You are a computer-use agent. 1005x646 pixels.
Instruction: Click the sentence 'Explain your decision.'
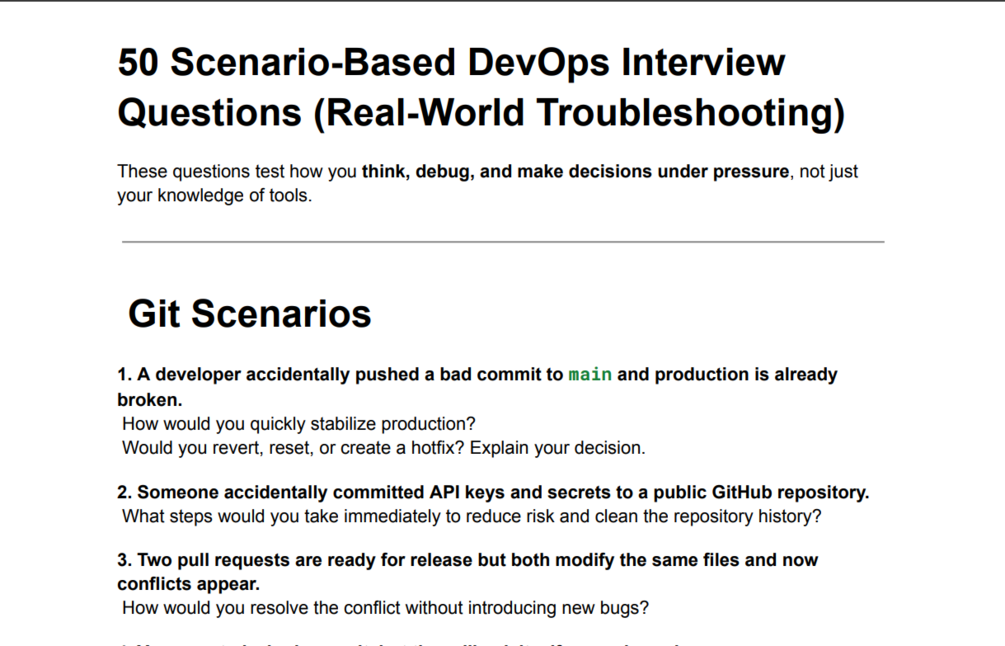558,448
